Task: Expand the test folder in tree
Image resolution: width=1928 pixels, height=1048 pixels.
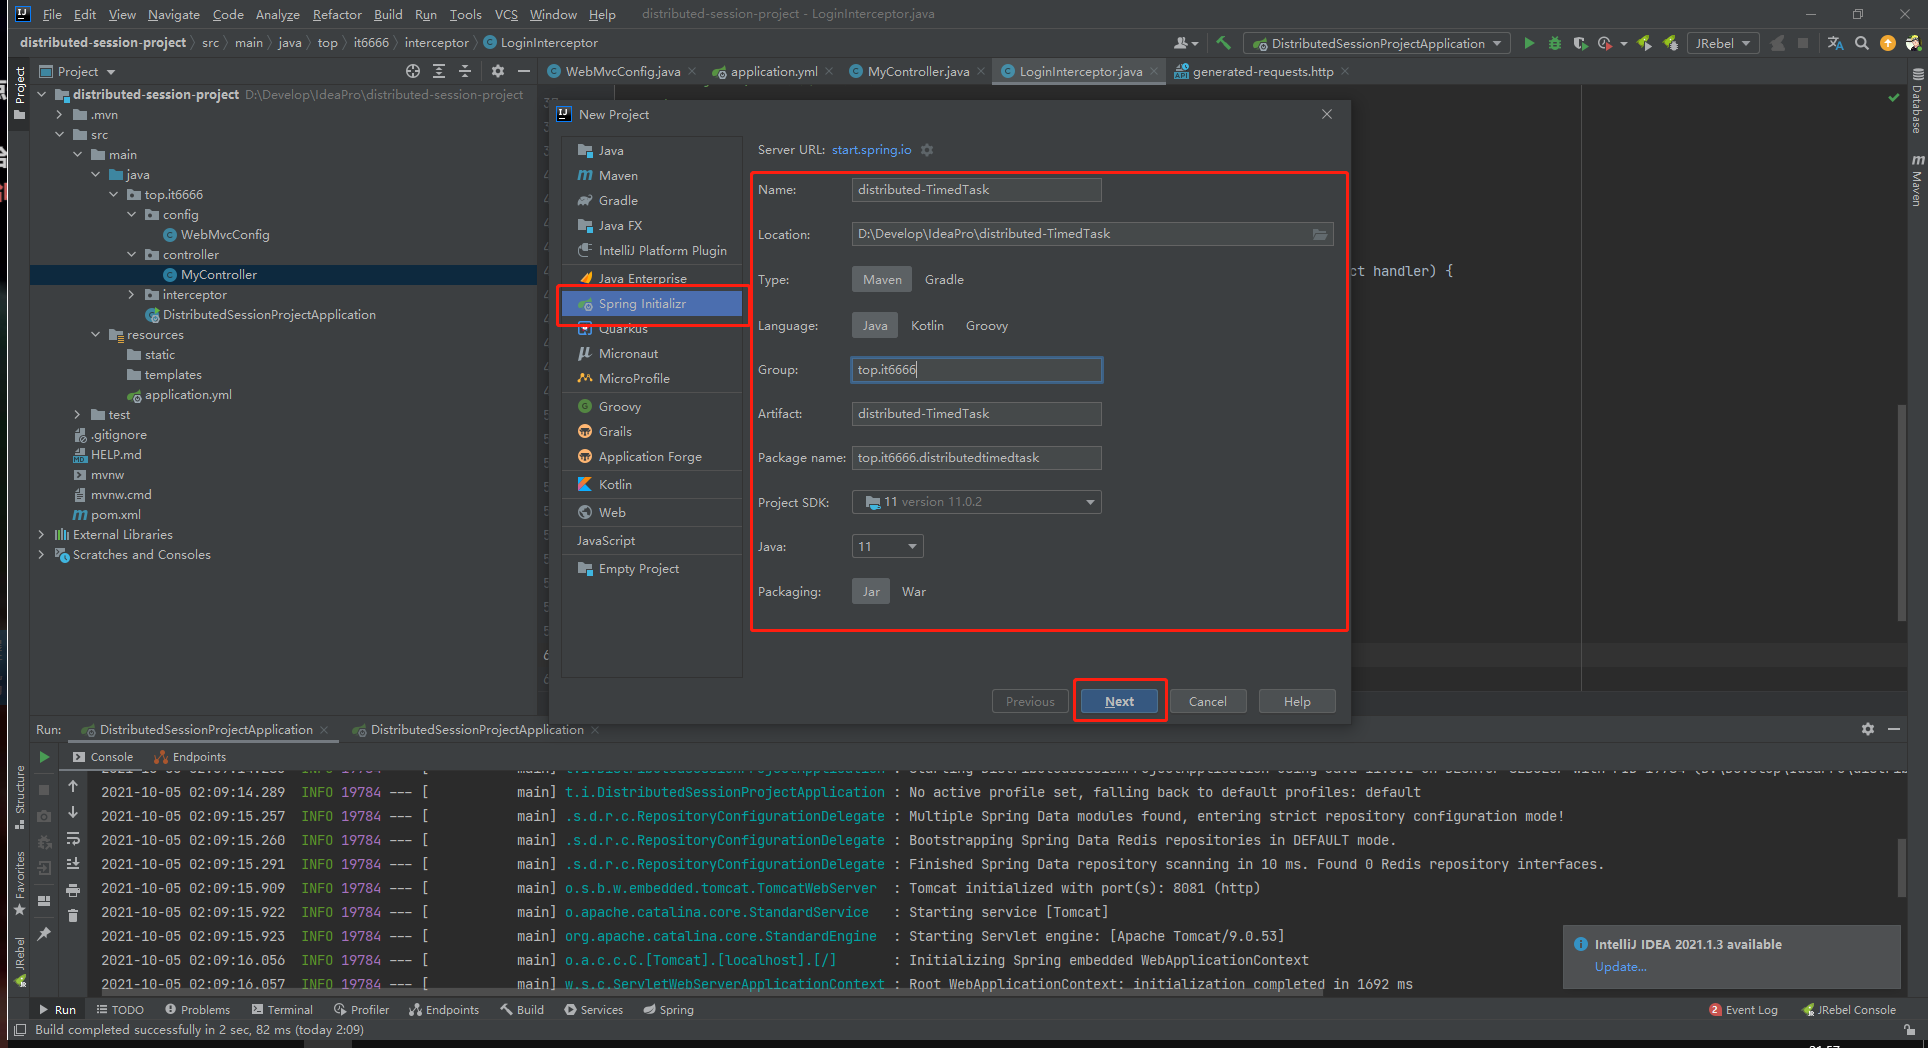Action: (x=78, y=415)
